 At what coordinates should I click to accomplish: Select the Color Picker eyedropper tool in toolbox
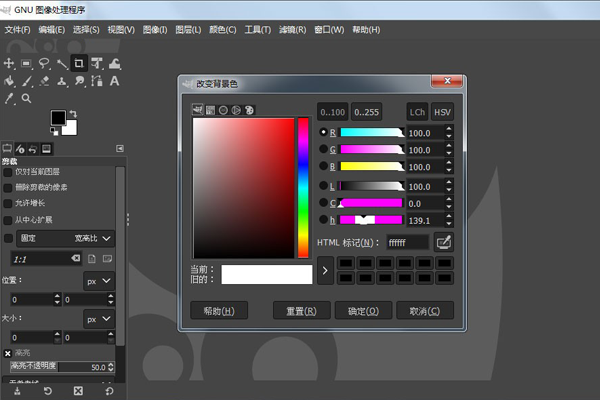pyautogui.click(x=8, y=98)
